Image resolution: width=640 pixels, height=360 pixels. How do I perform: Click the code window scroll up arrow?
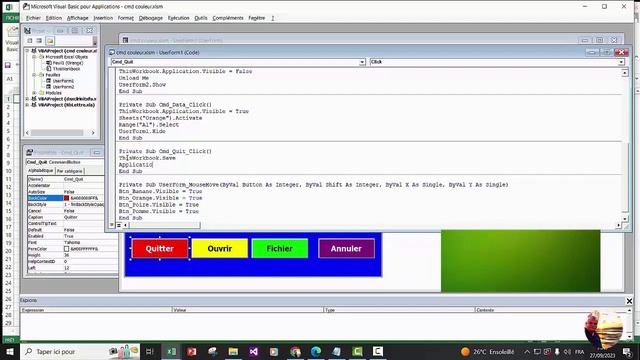pos(624,73)
